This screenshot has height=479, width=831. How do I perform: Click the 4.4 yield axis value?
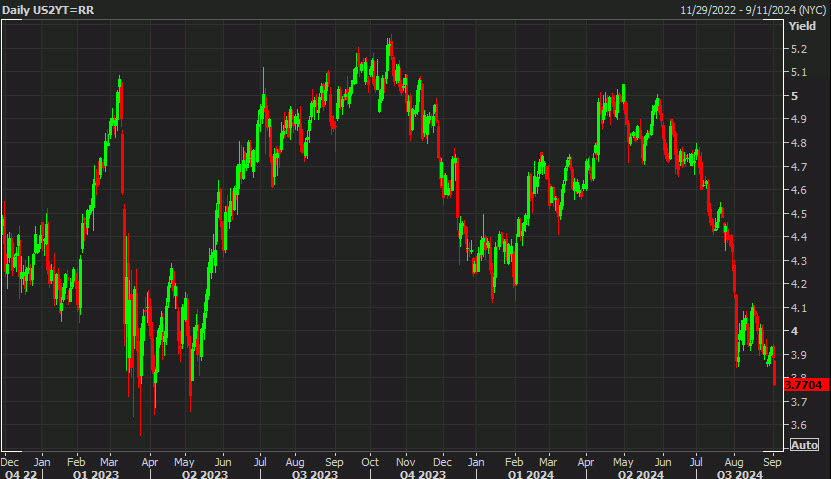[798, 237]
